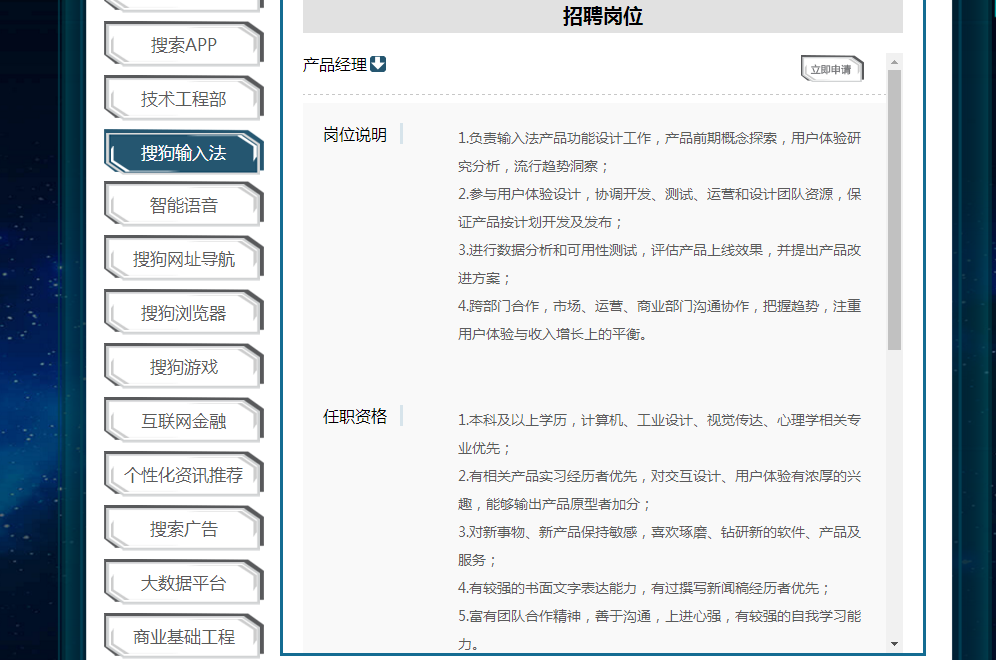Screen dimensions: 996x660
Task: Select the 互联网金融 department
Action: click(x=184, y=421)
